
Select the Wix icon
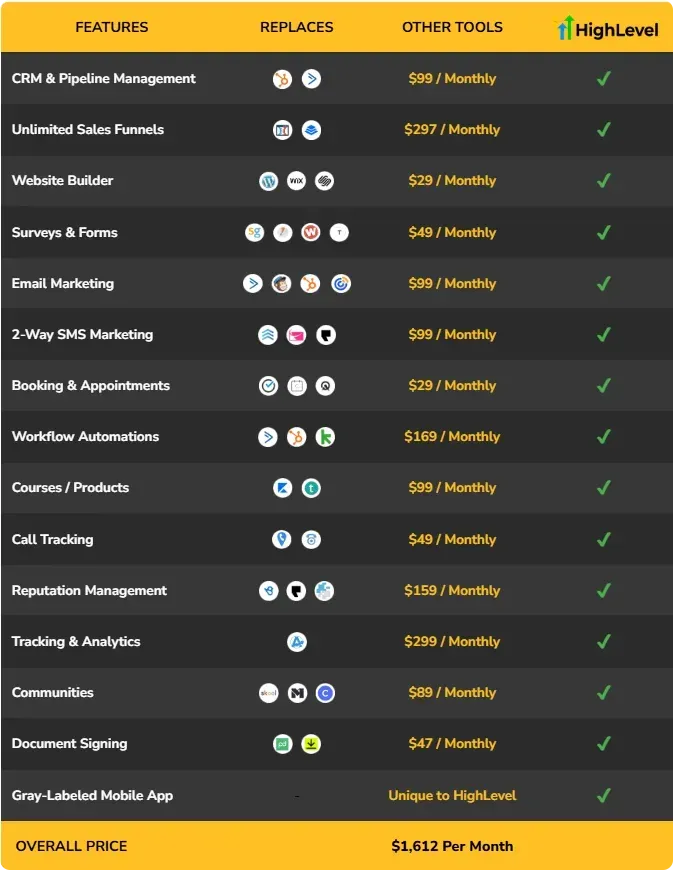[x=296, y=181]
